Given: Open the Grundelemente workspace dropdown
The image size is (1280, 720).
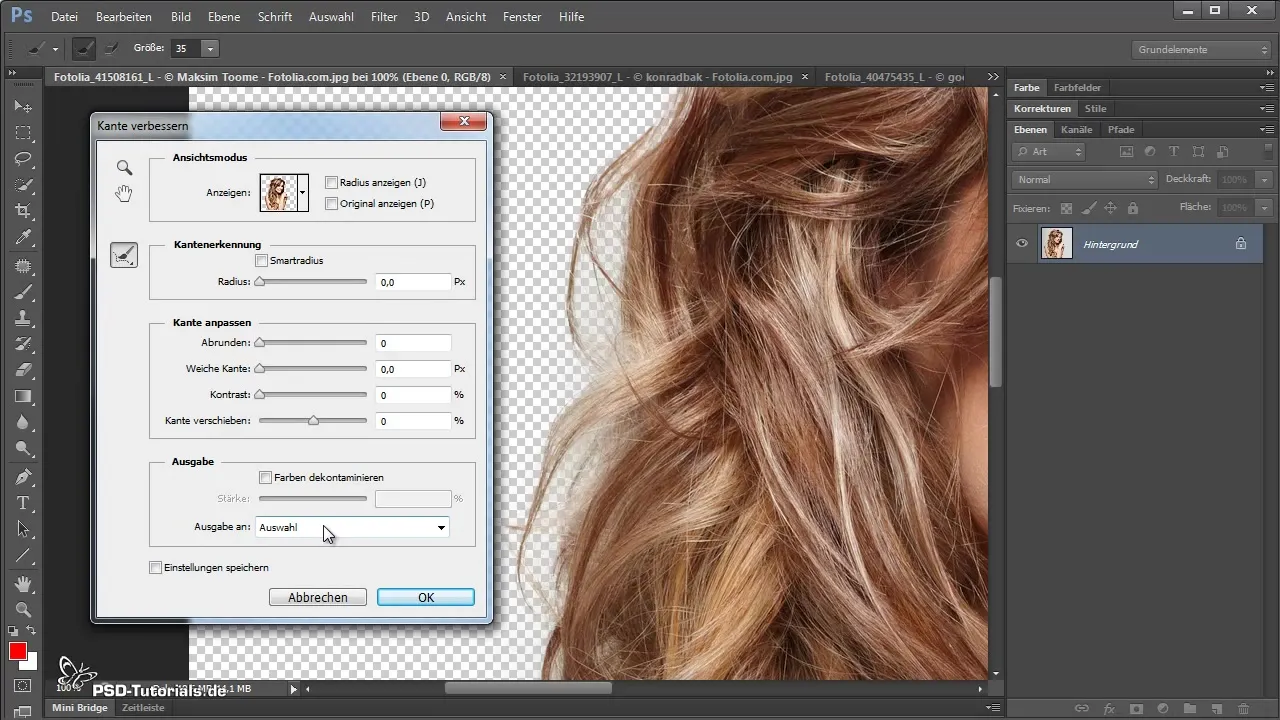Looking at the screenshot, I should point(1202,49).
